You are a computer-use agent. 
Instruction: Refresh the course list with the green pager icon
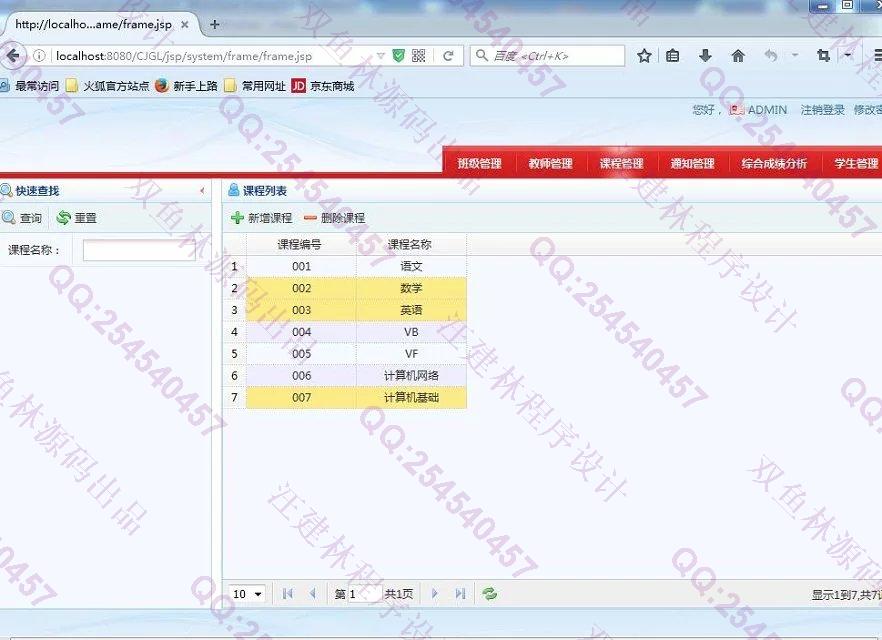coord(489,593)
